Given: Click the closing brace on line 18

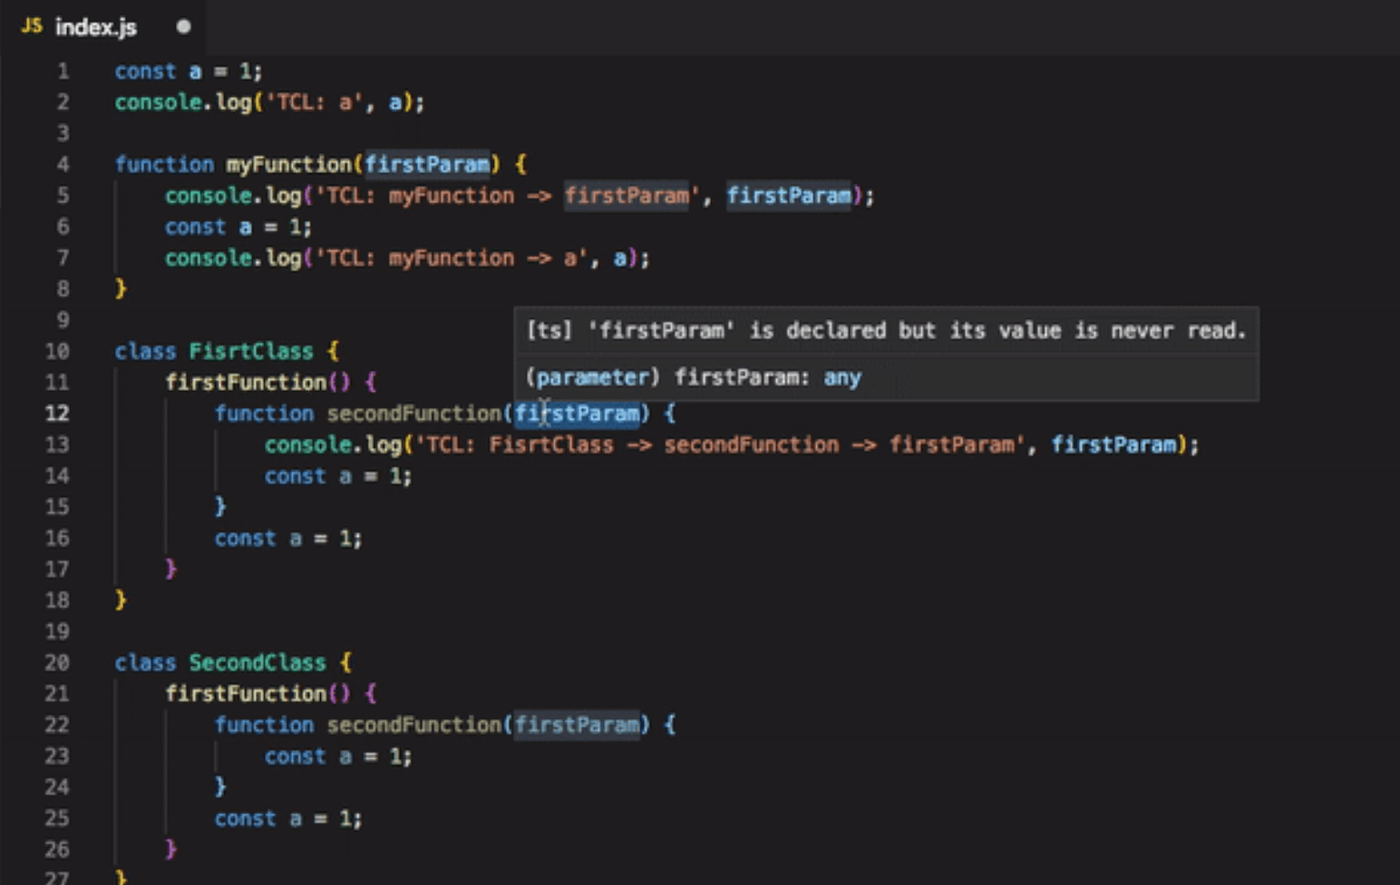Looking at the screenshot, I should coord(122,599).
